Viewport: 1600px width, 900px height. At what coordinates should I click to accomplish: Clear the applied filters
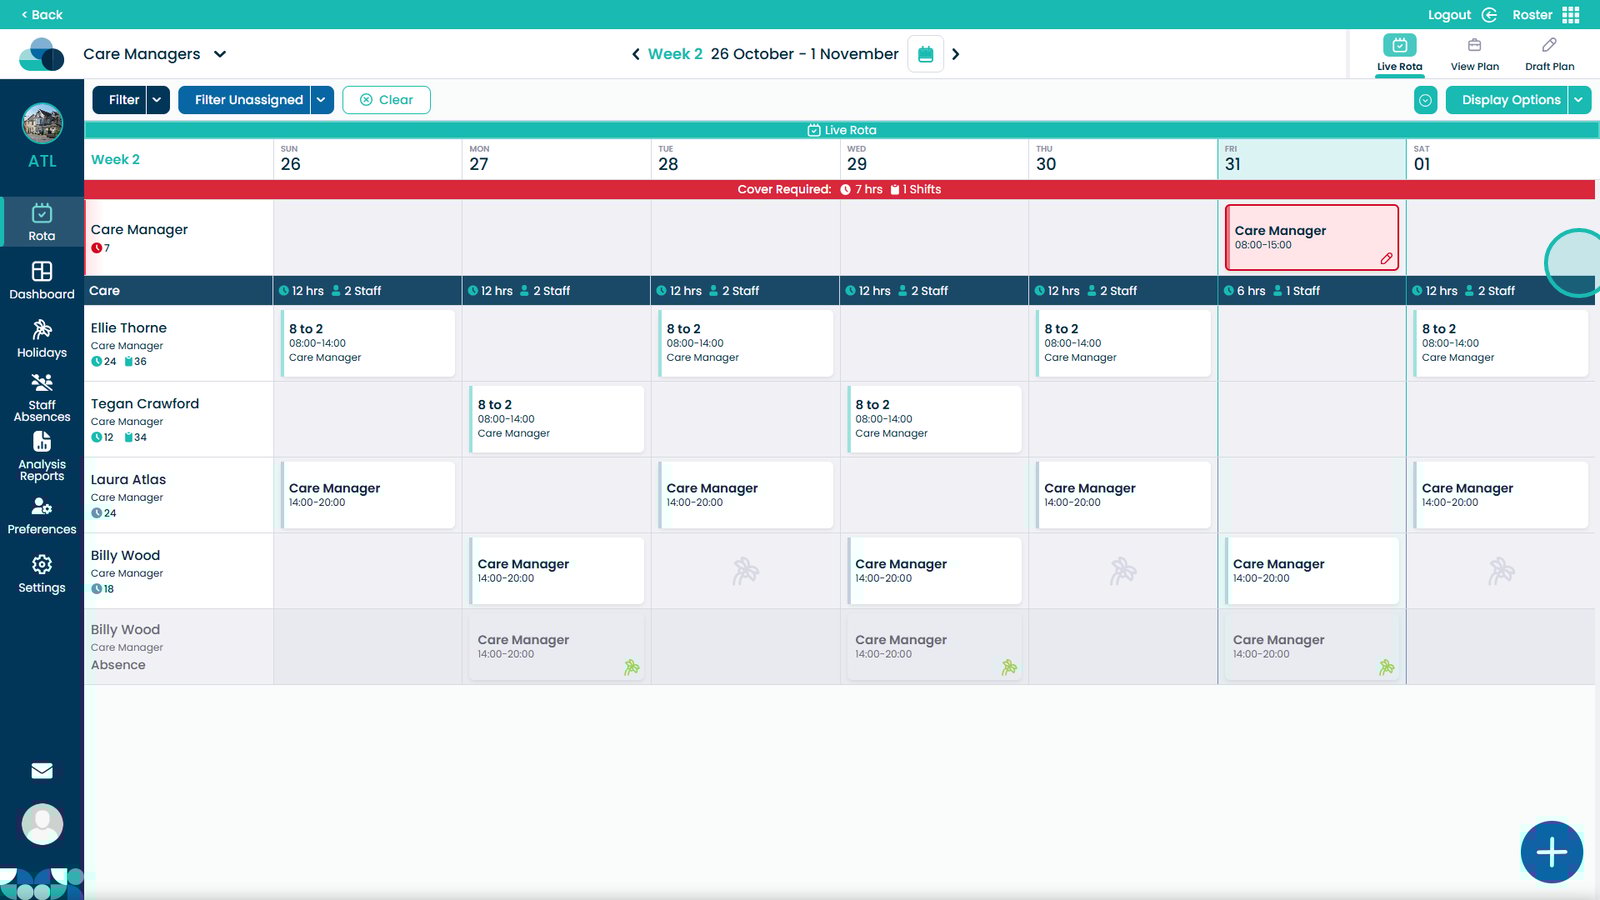[386, 100]
